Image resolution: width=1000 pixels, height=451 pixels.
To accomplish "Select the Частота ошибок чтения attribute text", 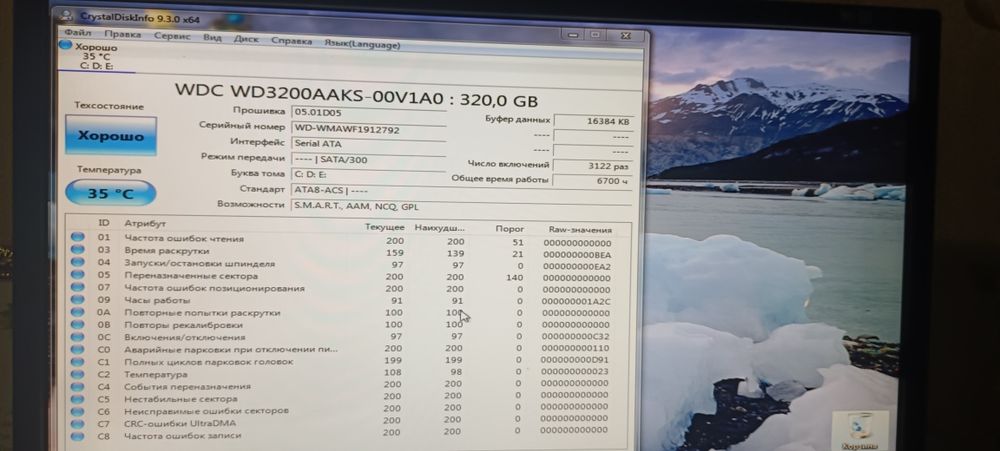I will tap(184, 239).
